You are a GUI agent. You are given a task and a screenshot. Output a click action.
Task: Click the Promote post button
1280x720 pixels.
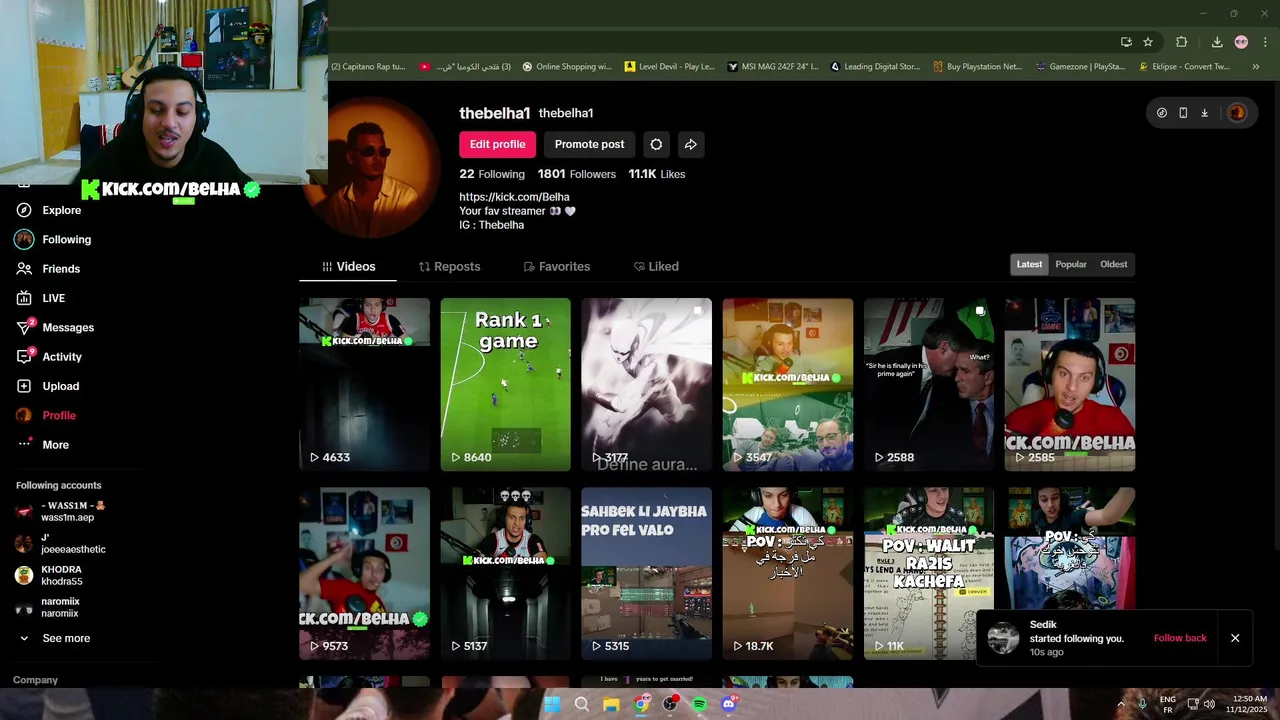pos(589,144)
